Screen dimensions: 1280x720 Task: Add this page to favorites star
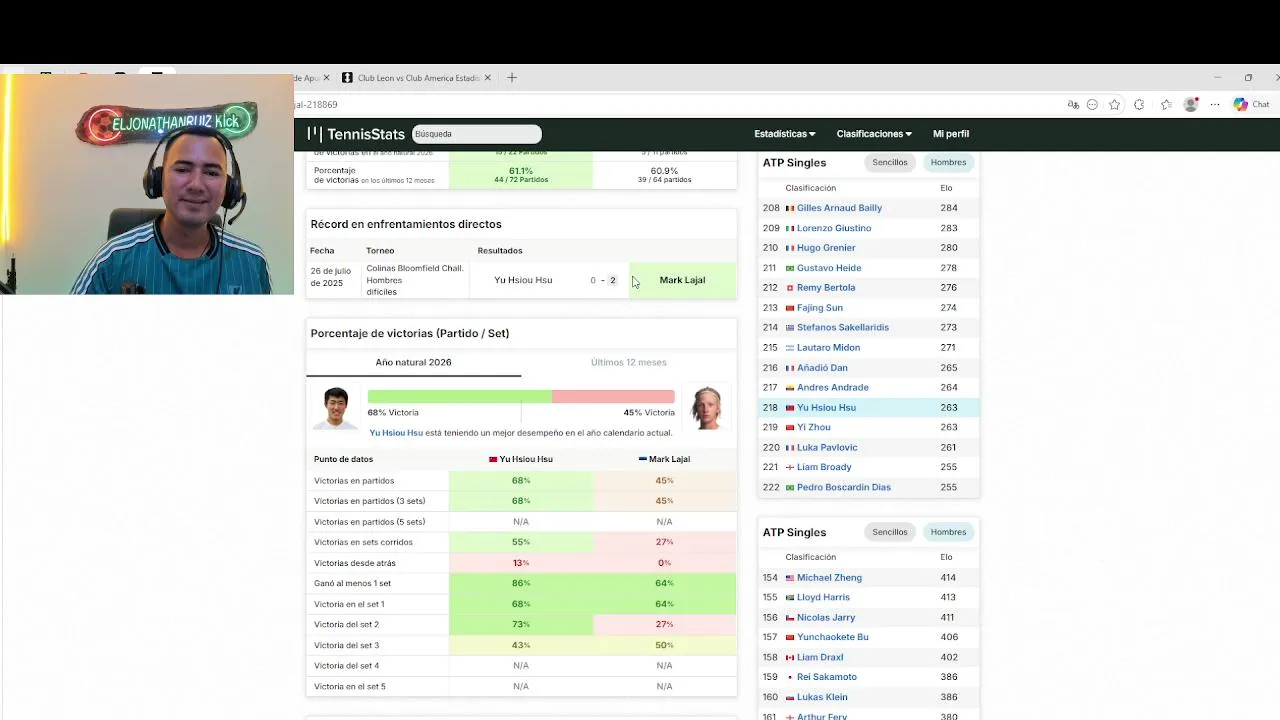pyautogui.click(x=1115, y=105)
